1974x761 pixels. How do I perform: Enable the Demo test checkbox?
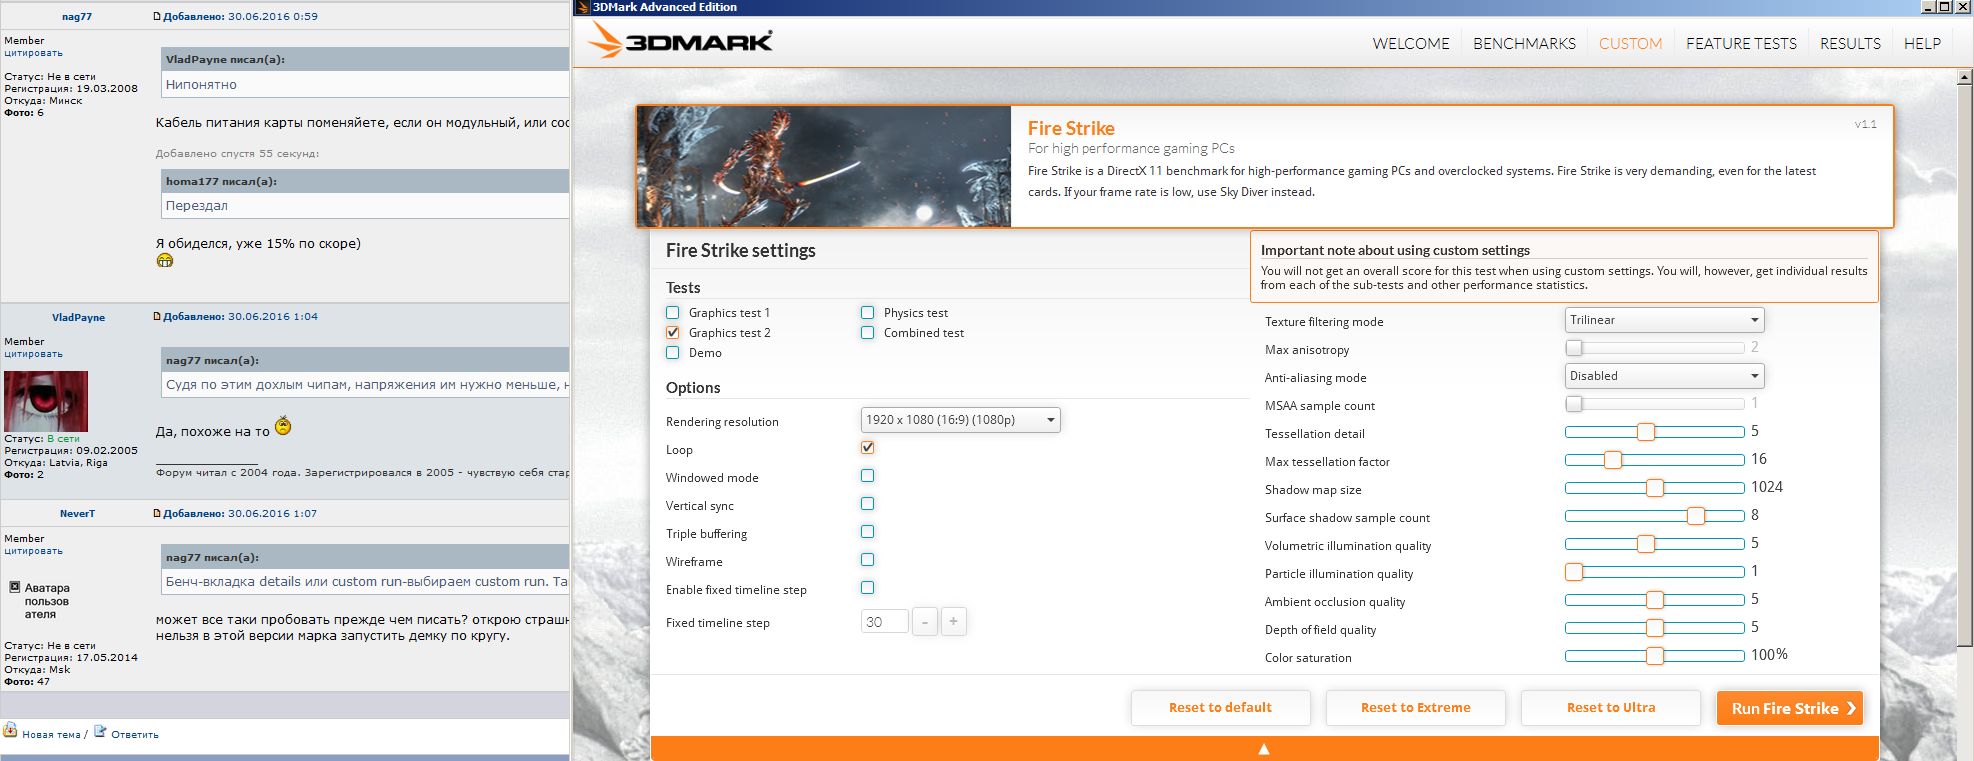pyautogui.click(x=673, y=353)
